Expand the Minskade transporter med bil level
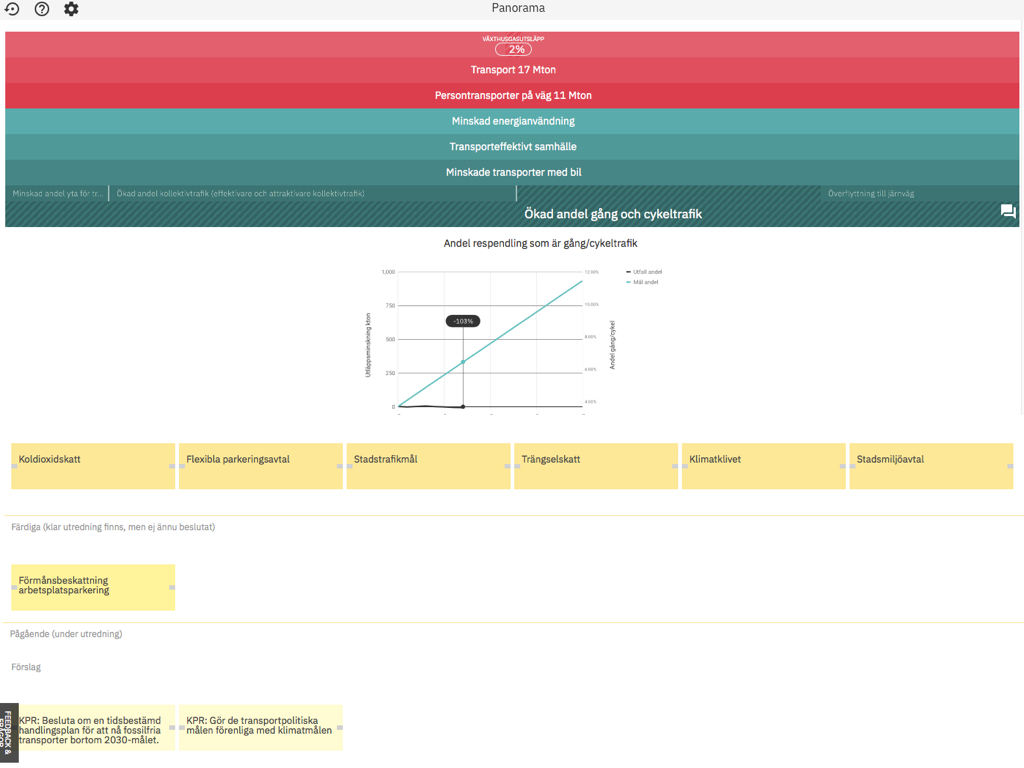 pyautogui.click(x=512, y=172)
